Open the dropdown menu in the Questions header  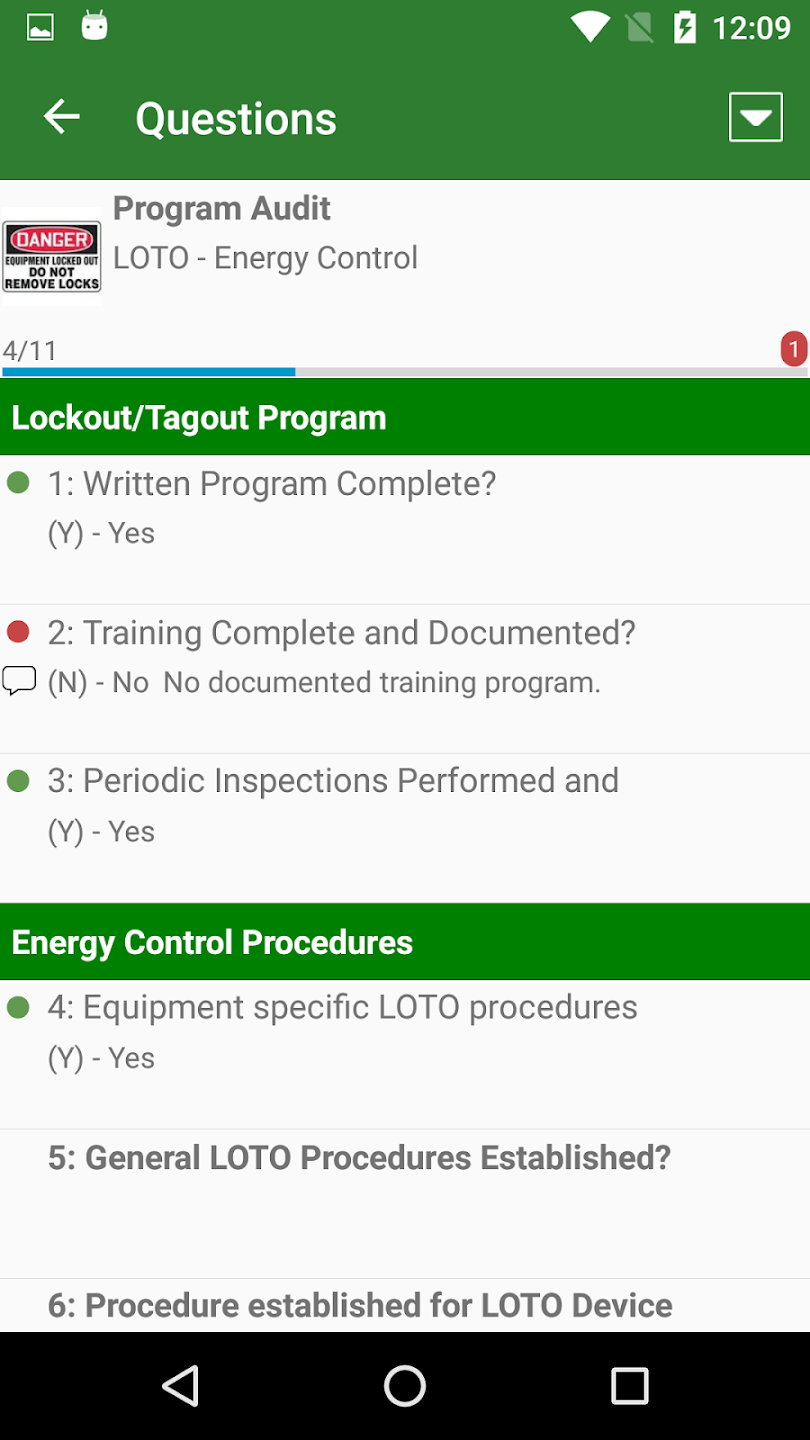pos(755,118)
